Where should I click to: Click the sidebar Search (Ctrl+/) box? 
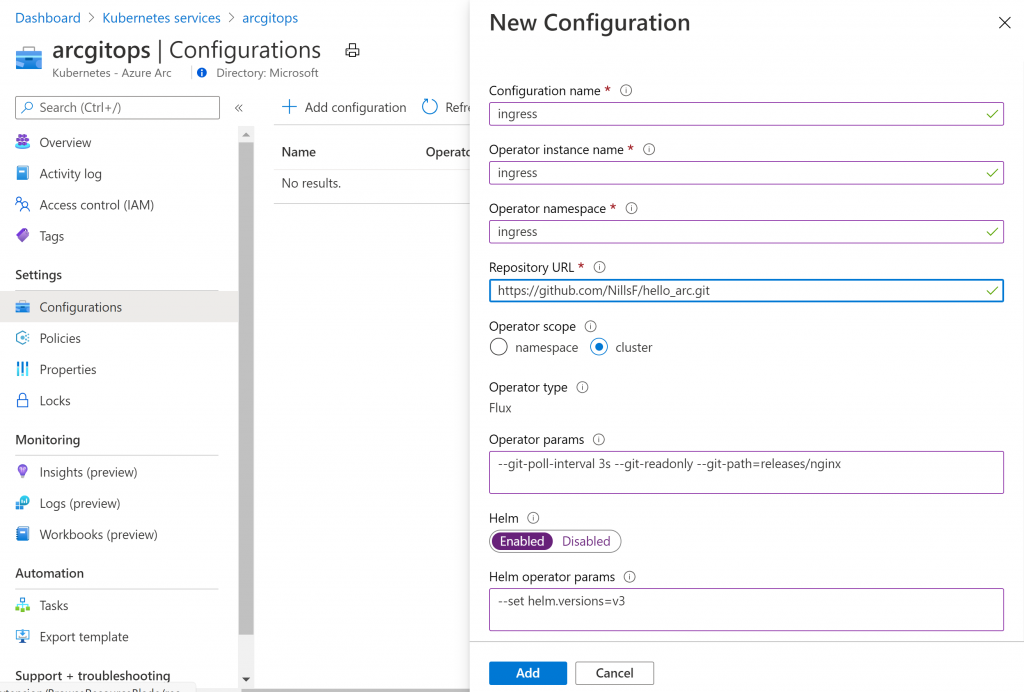(x=118, y=108)
